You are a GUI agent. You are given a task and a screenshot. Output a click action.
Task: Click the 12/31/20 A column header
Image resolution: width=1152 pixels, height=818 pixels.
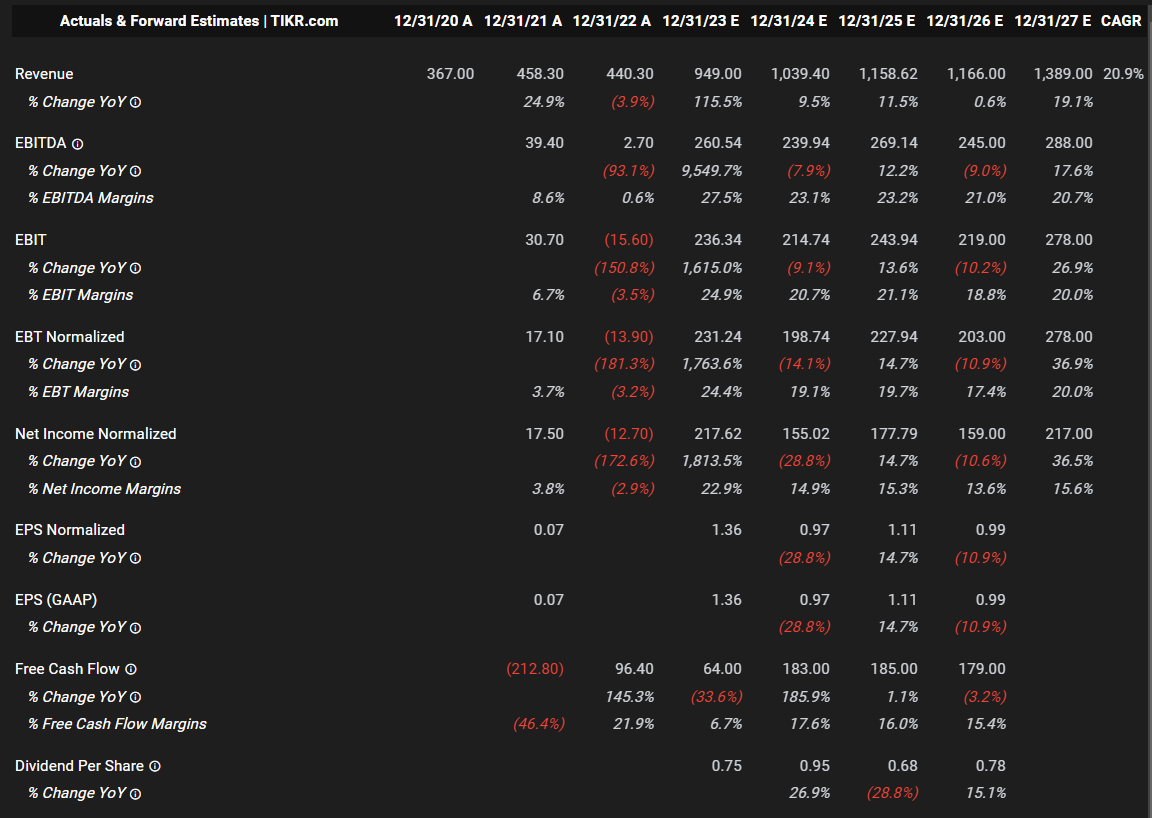click(x=433, y=20)
